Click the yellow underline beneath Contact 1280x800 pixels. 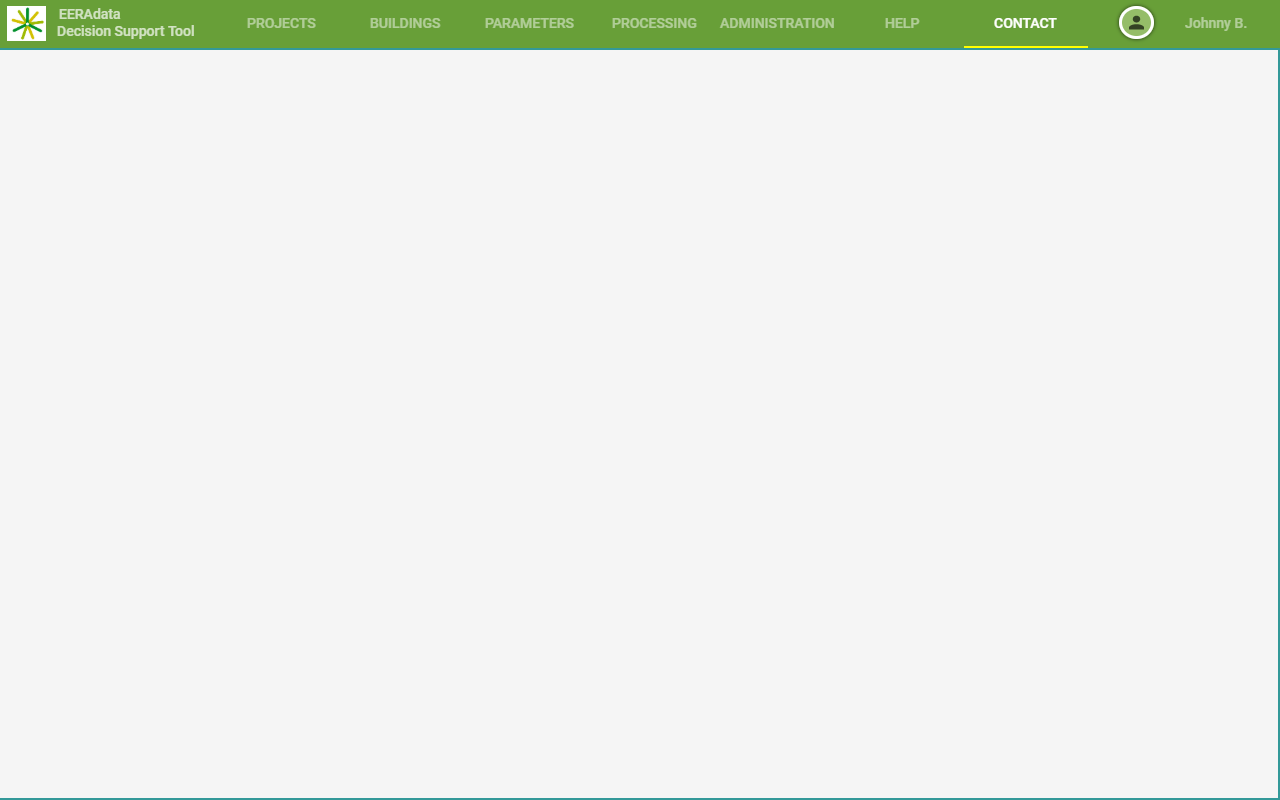click(x=1025, y=46)
